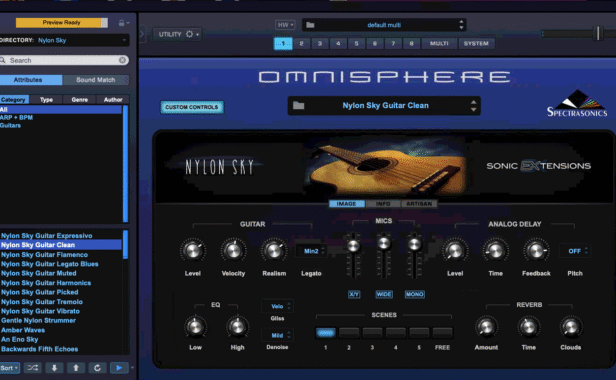616x380 pixels.
Task: Click into the Search field
Action: (63, 60)
